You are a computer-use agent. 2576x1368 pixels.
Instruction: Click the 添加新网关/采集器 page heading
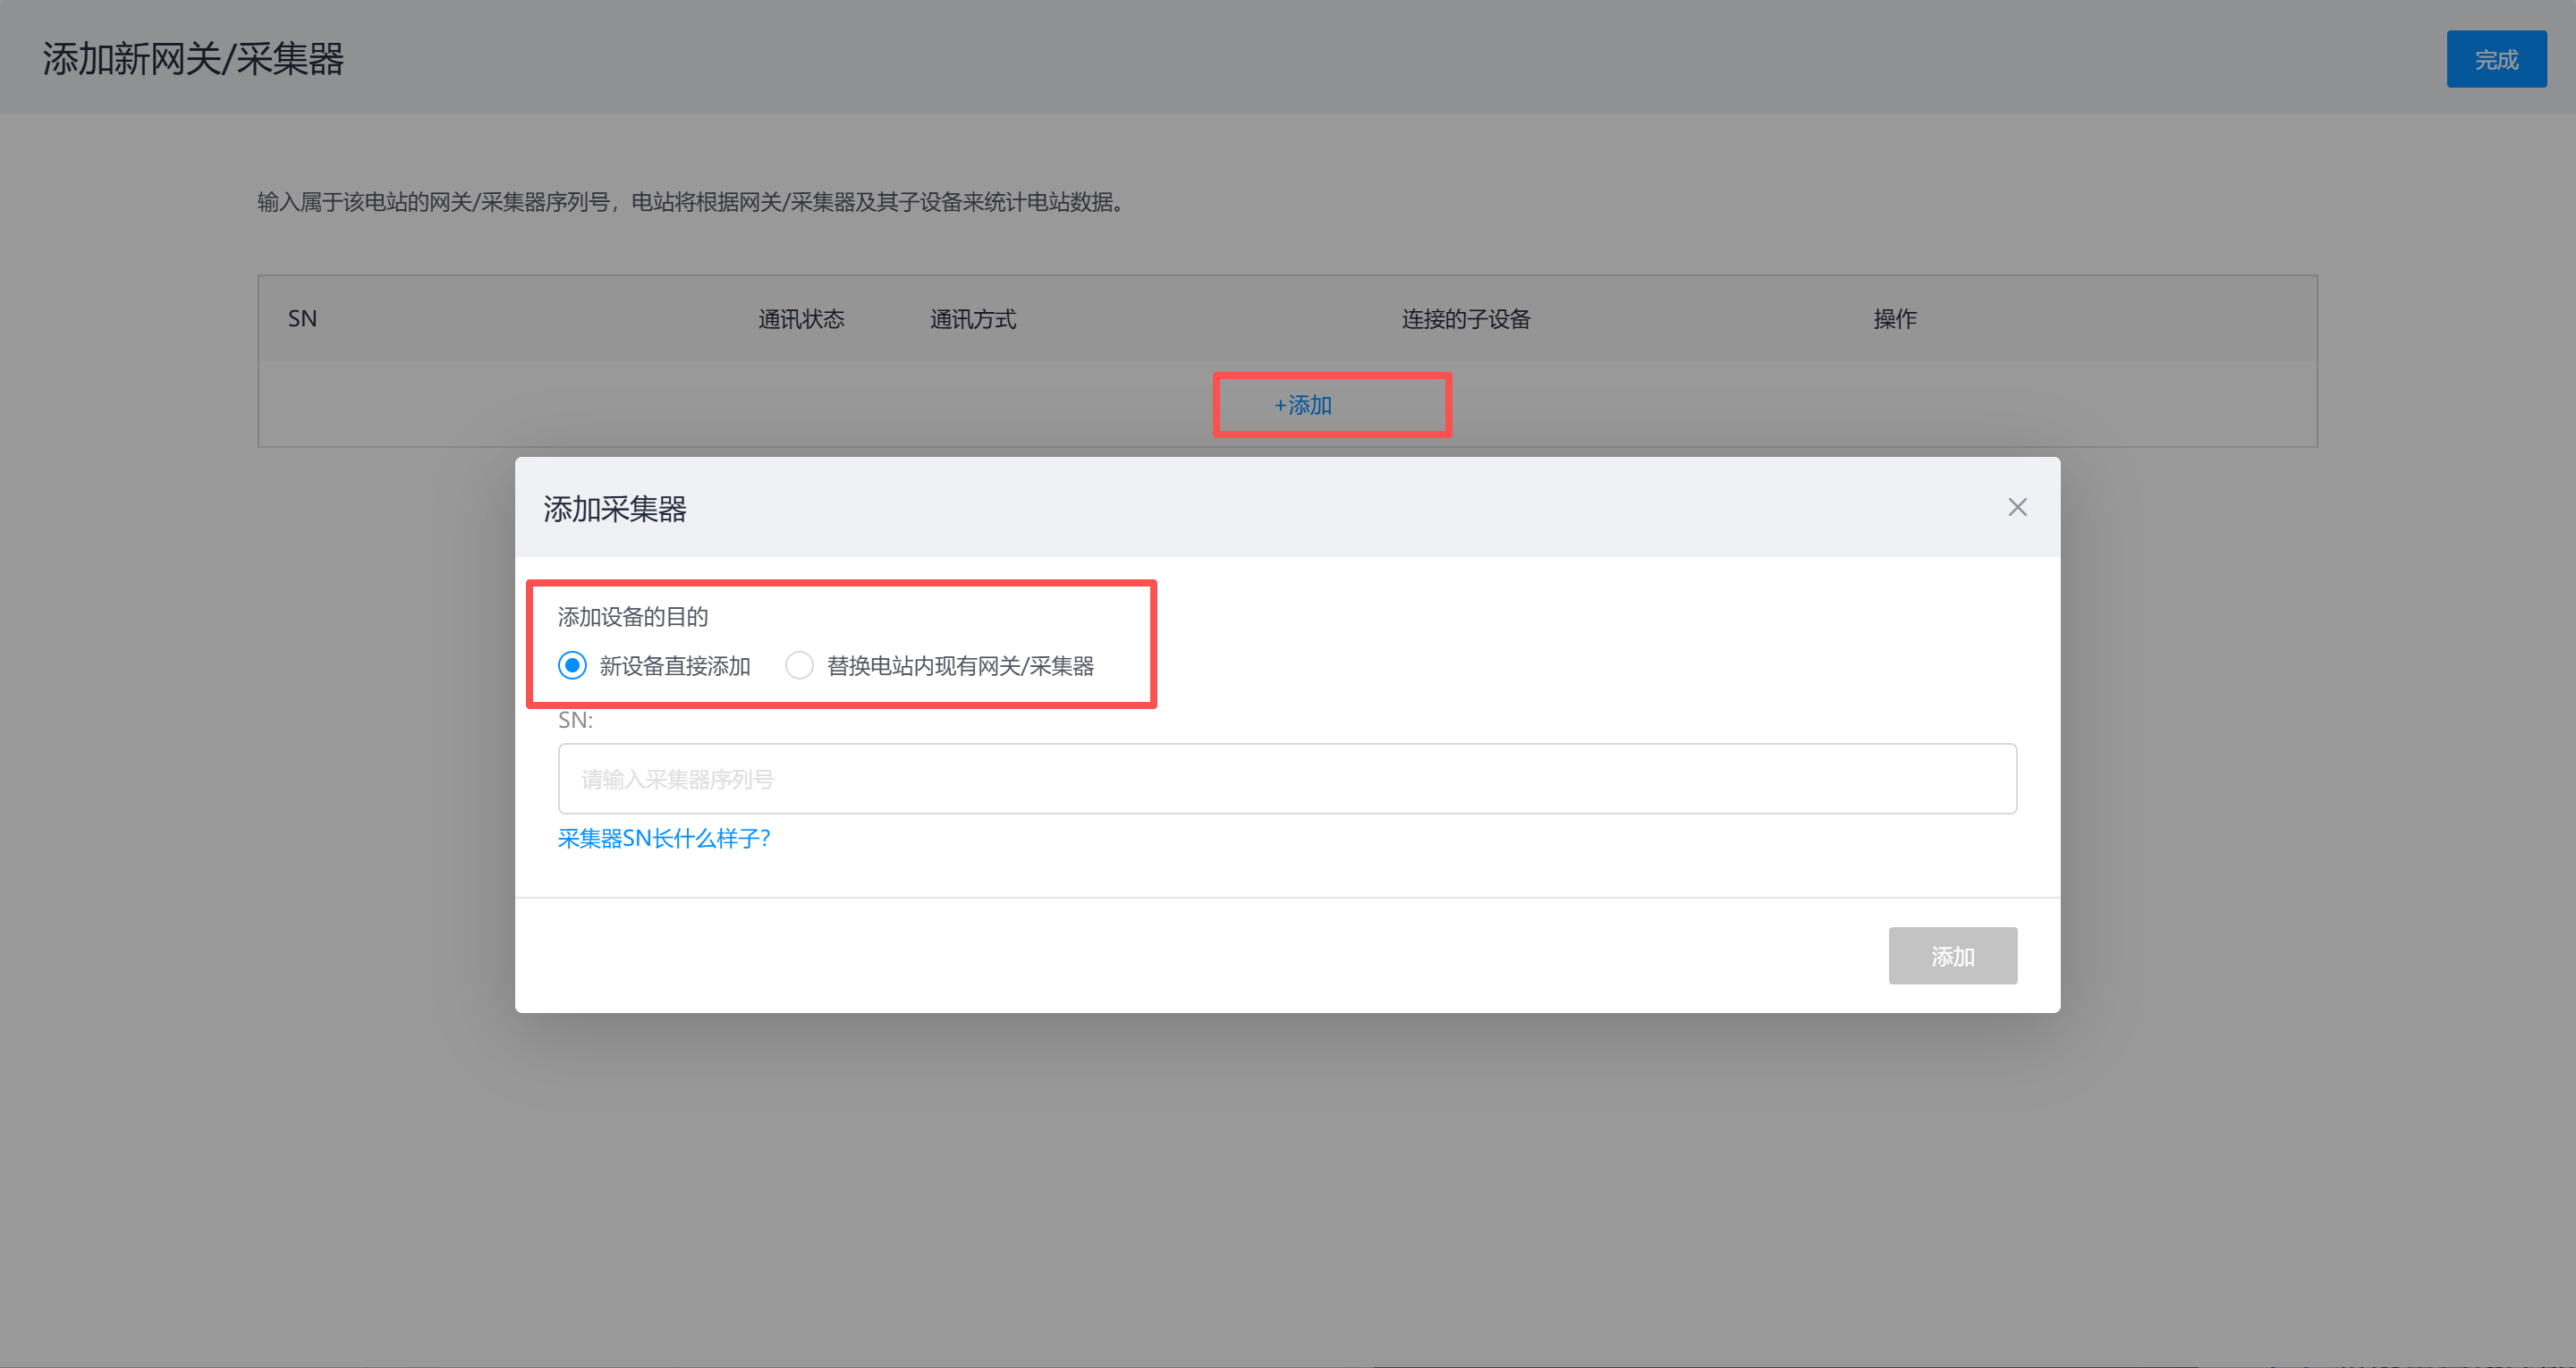click(193, 58)
